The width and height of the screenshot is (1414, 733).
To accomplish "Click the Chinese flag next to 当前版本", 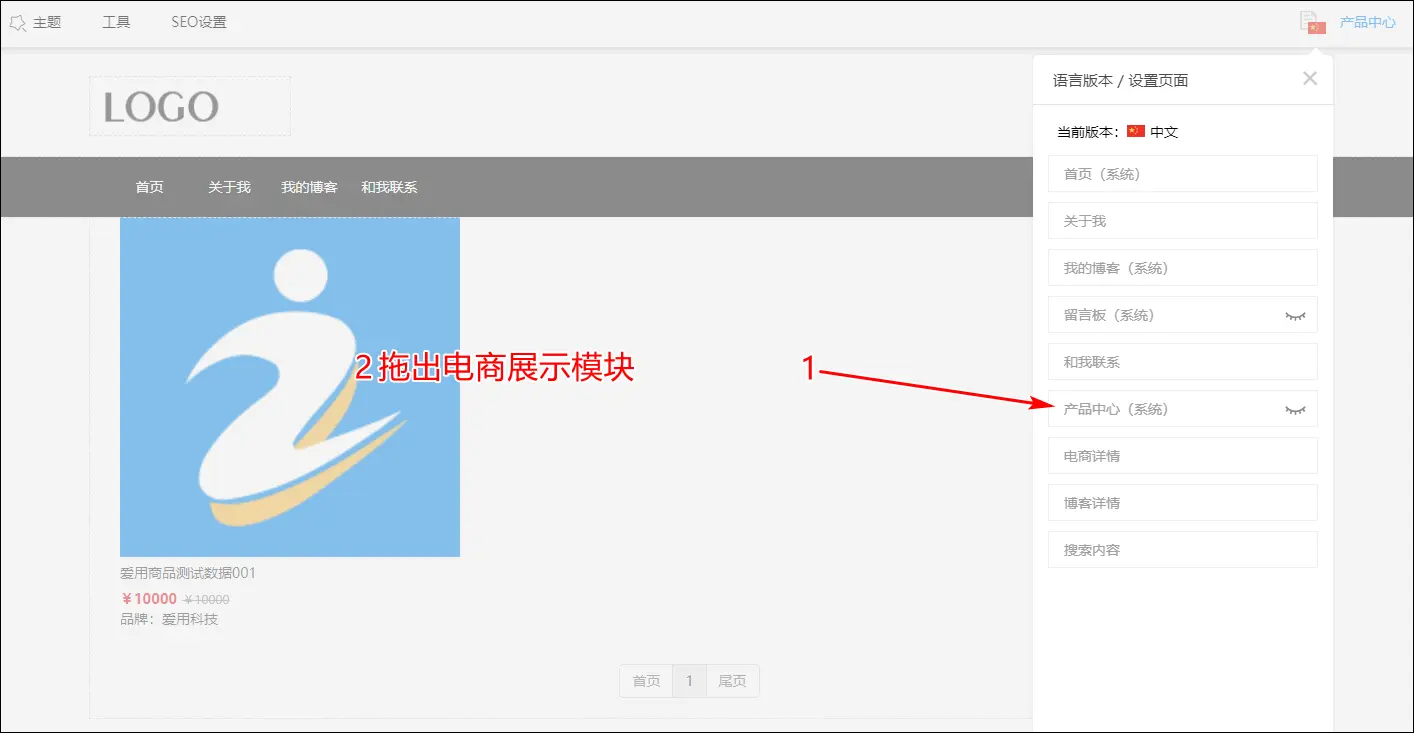I will (1135, 131).
